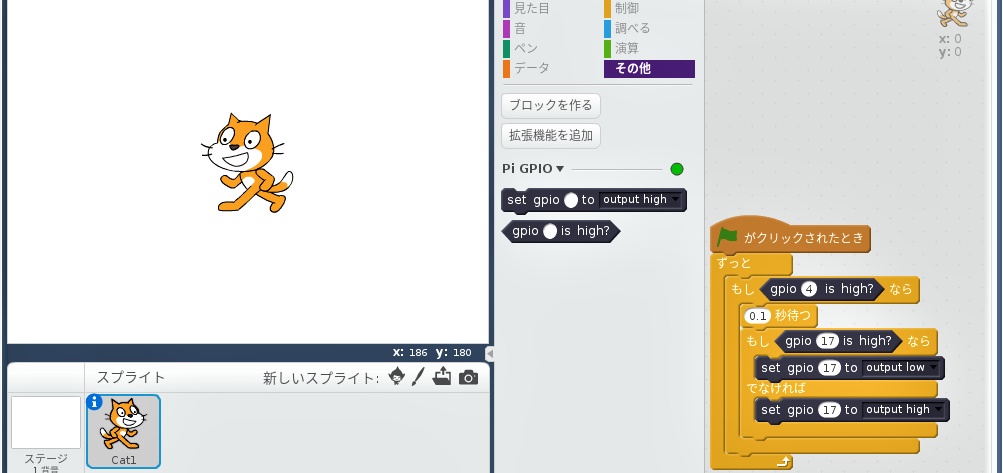Viewport: 1003px width, 473px height.
Task: Click the forever loop arrow icon
Action: [x=784, y=461]
